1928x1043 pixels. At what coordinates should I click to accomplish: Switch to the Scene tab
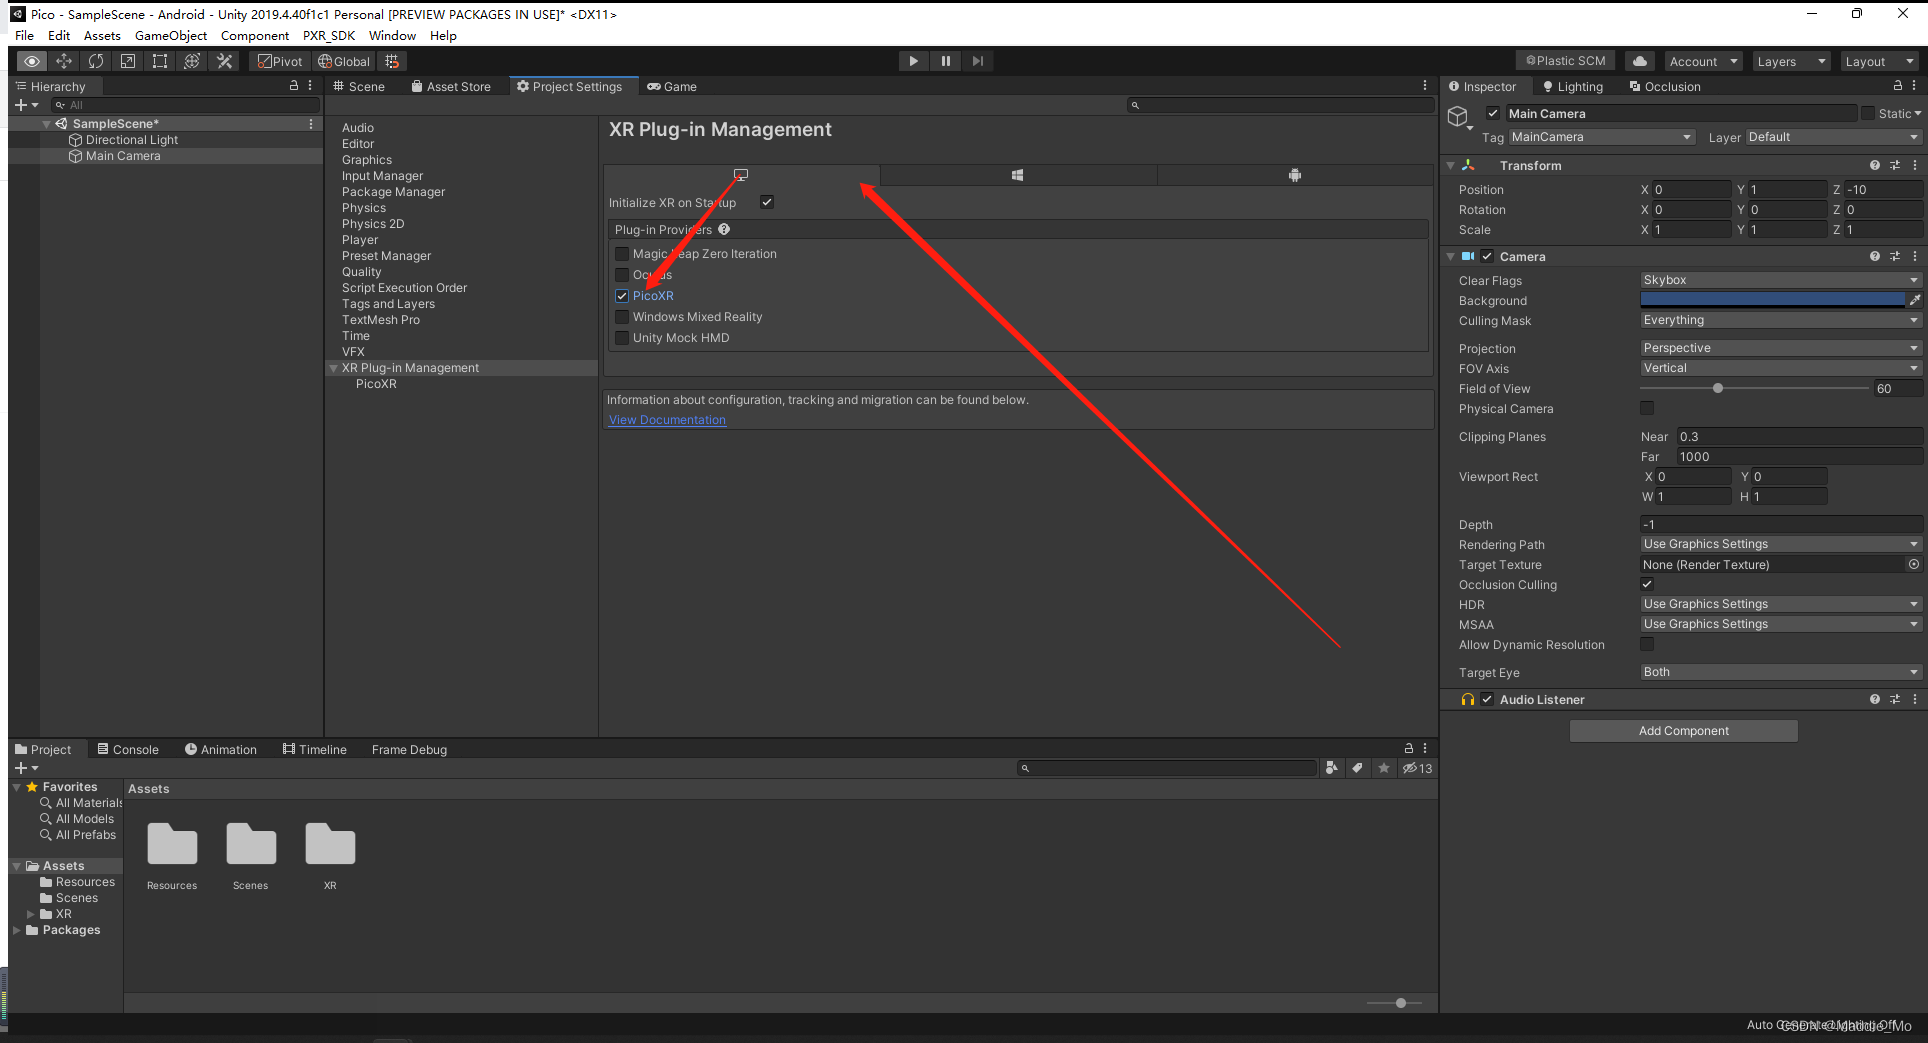(359, 86)
